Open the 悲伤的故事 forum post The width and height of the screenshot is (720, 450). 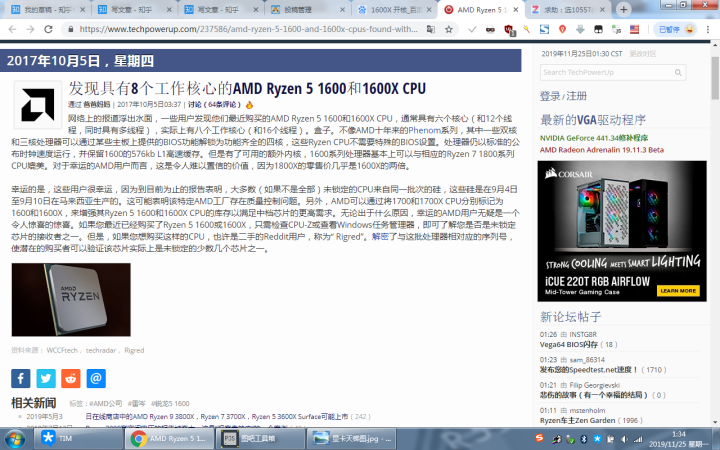pyautogui.click(x=594, y=395)
